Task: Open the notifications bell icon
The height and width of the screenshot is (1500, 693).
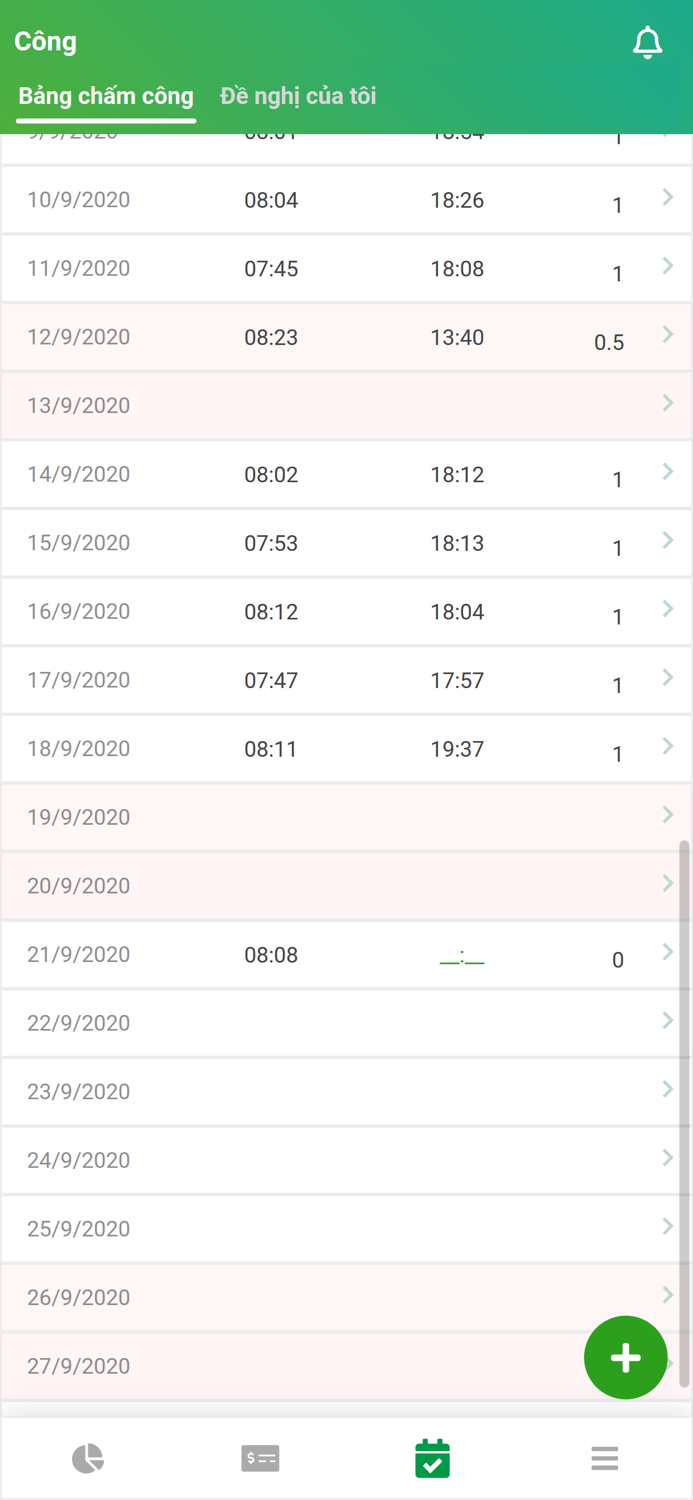Action: coord(647,42)
